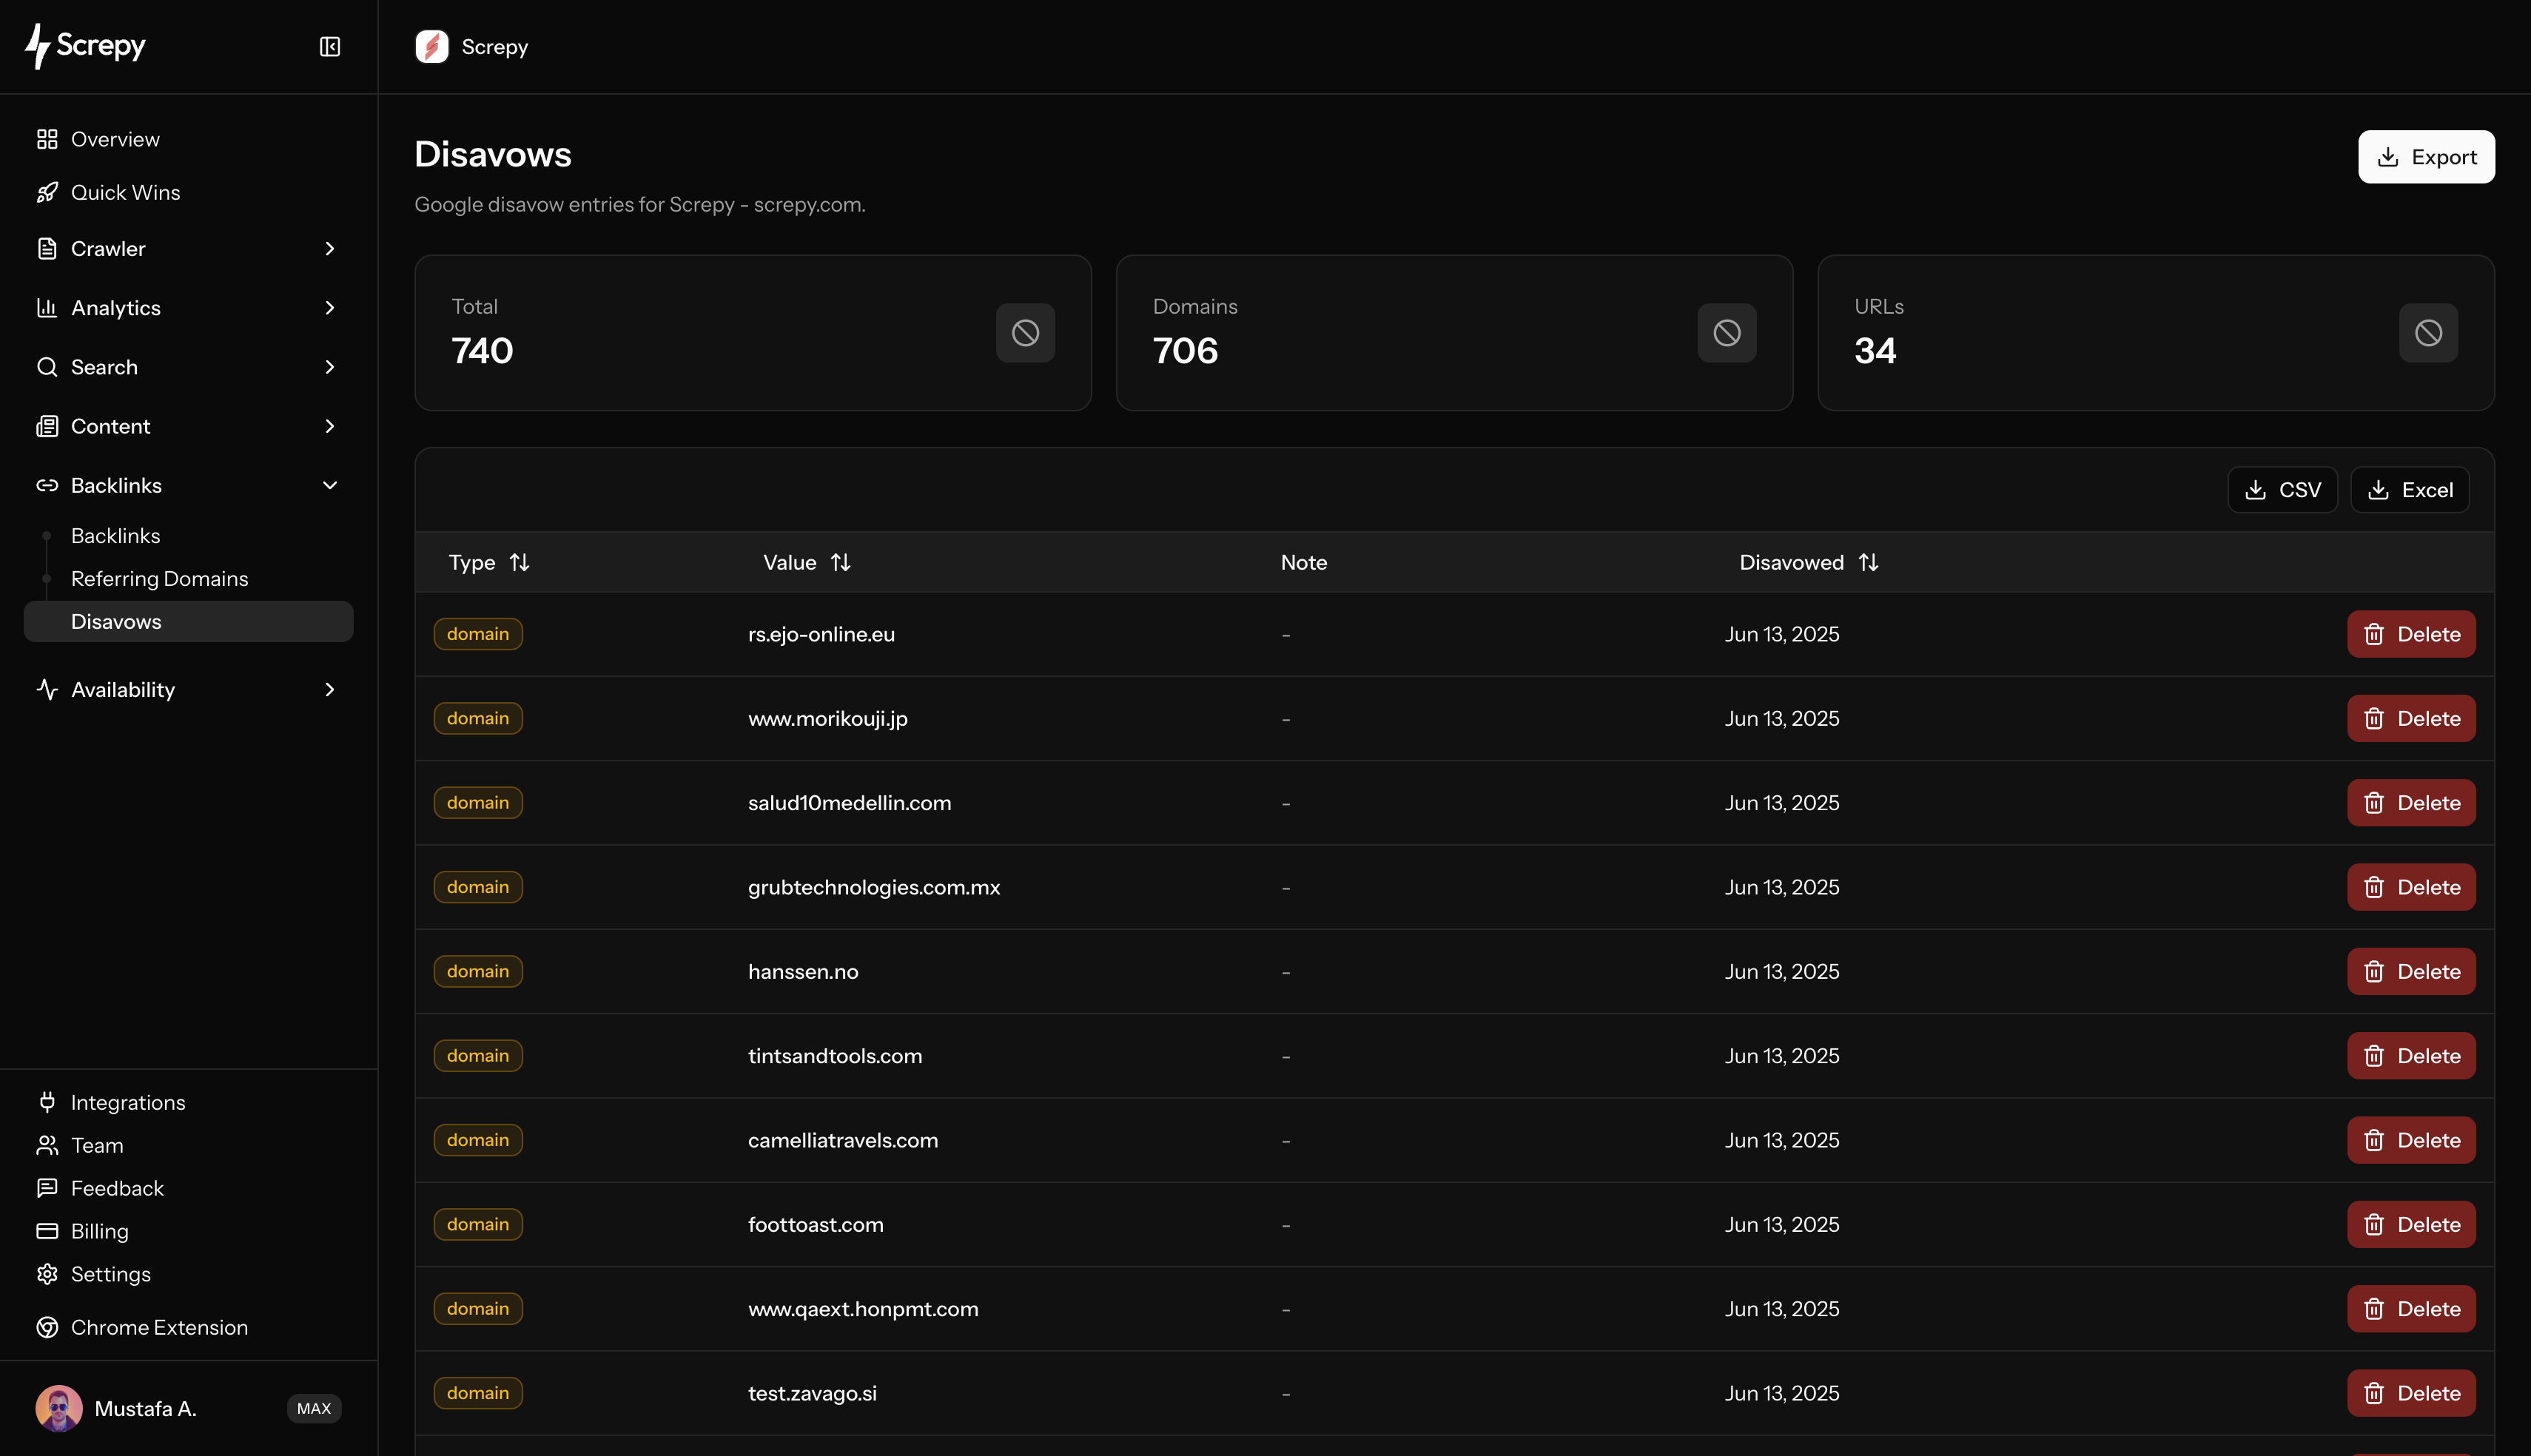Click Screpy project name in header
The width and height of the screenshot is (2531, 1456).
point(495,47)
